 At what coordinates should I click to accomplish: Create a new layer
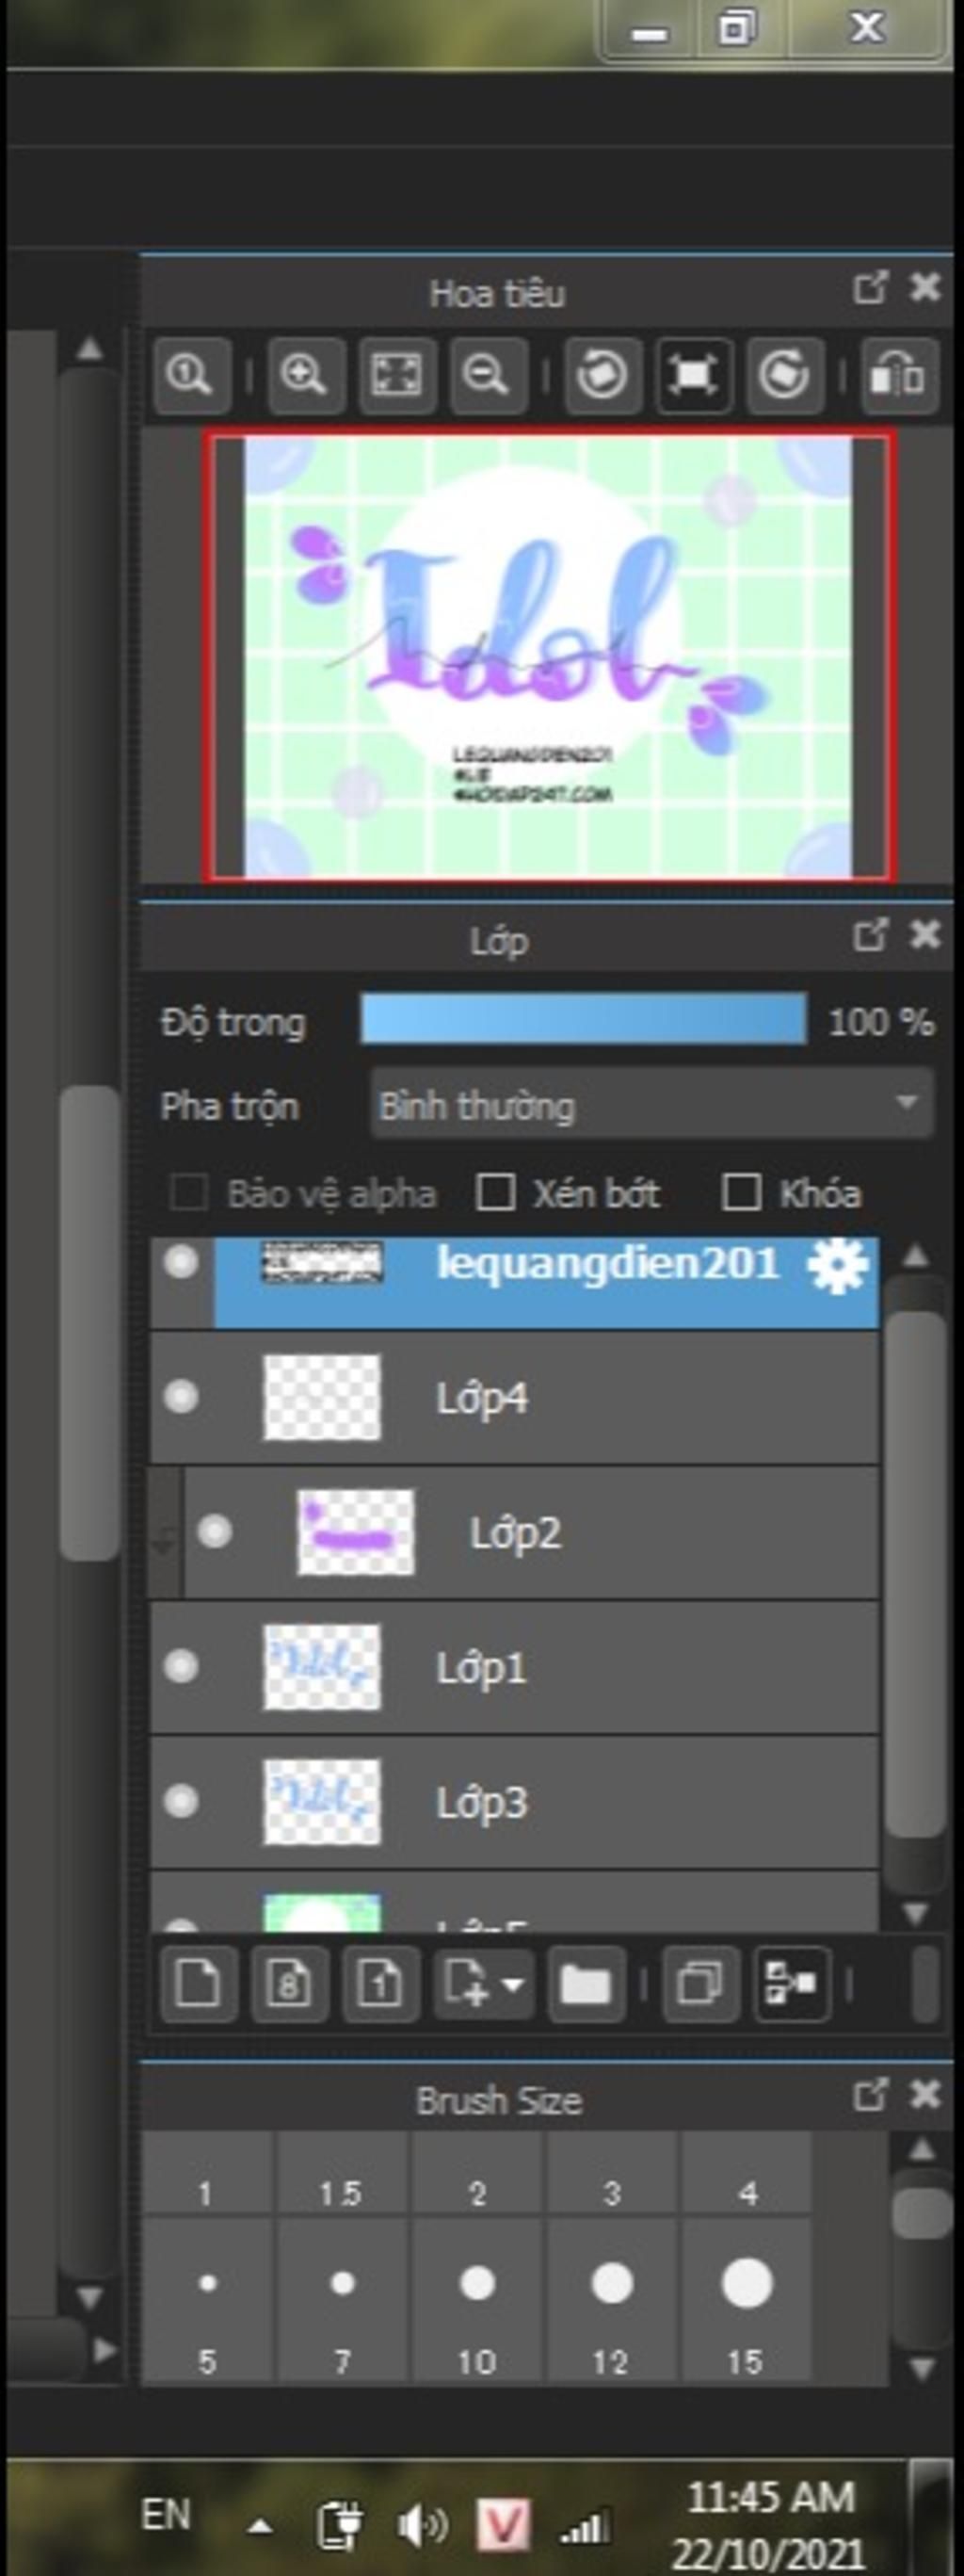coord(198,1984)
